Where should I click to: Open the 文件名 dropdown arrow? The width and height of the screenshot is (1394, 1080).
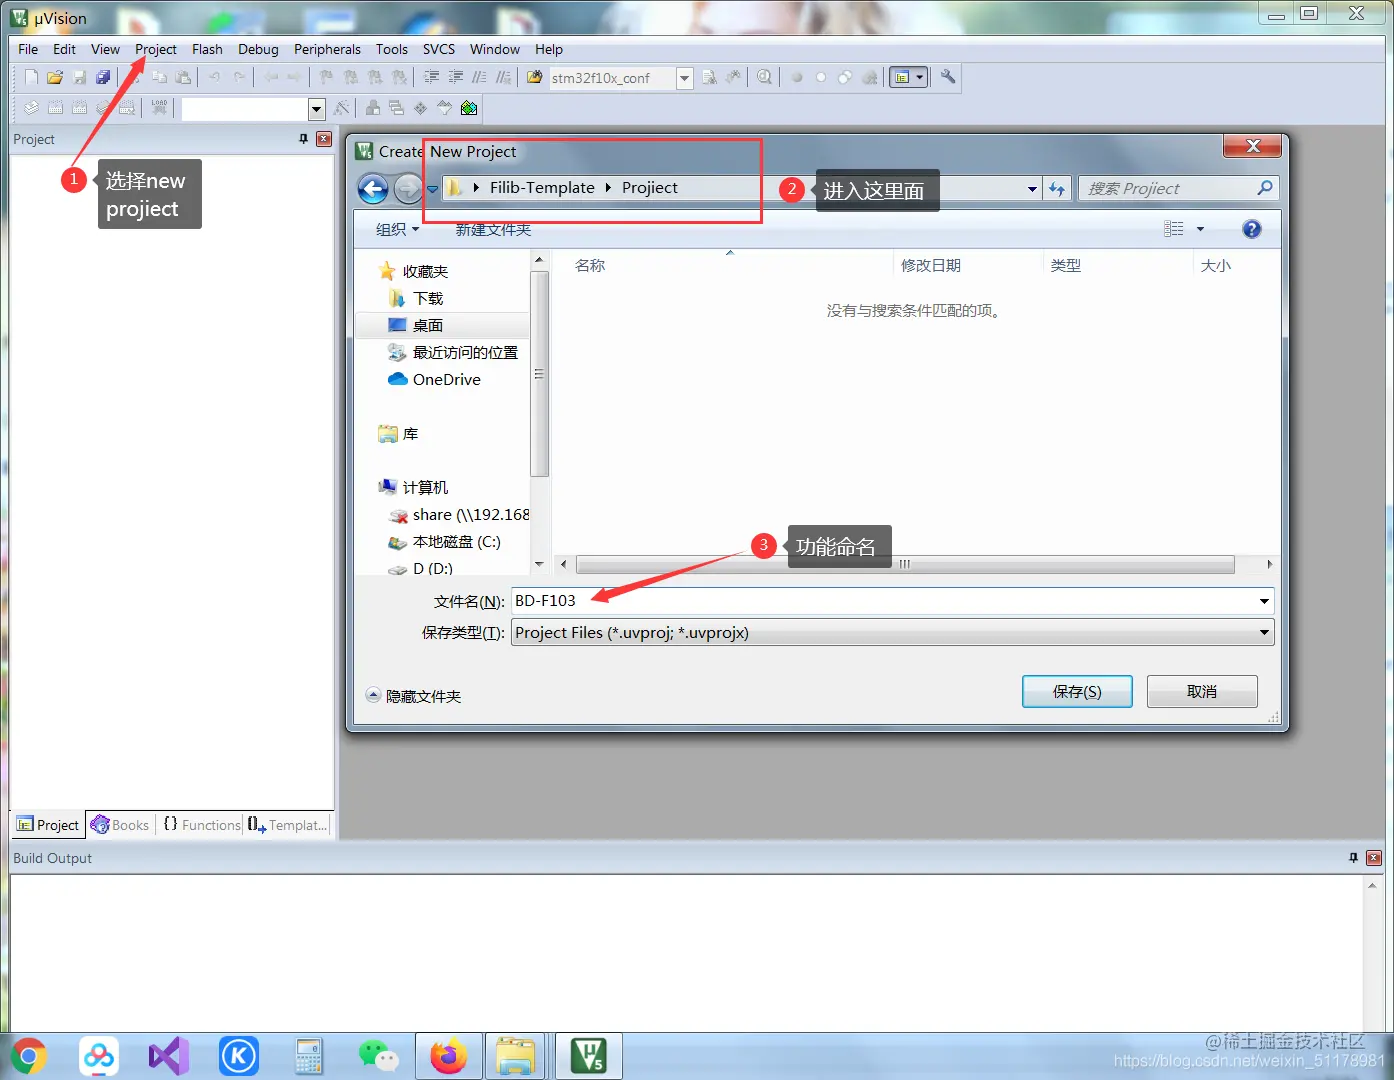1264,601
